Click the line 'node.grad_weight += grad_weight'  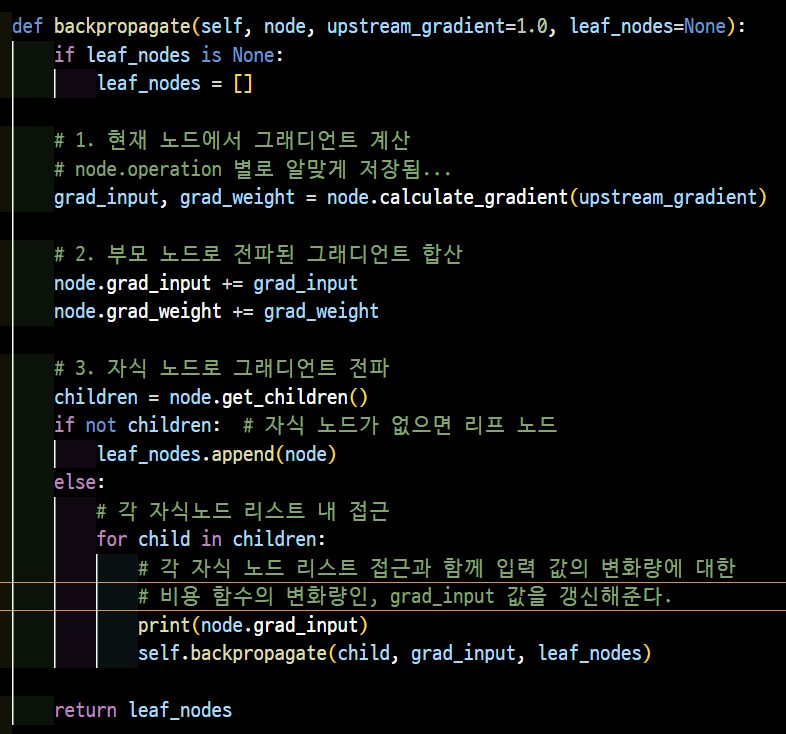[x=217, y=311]
